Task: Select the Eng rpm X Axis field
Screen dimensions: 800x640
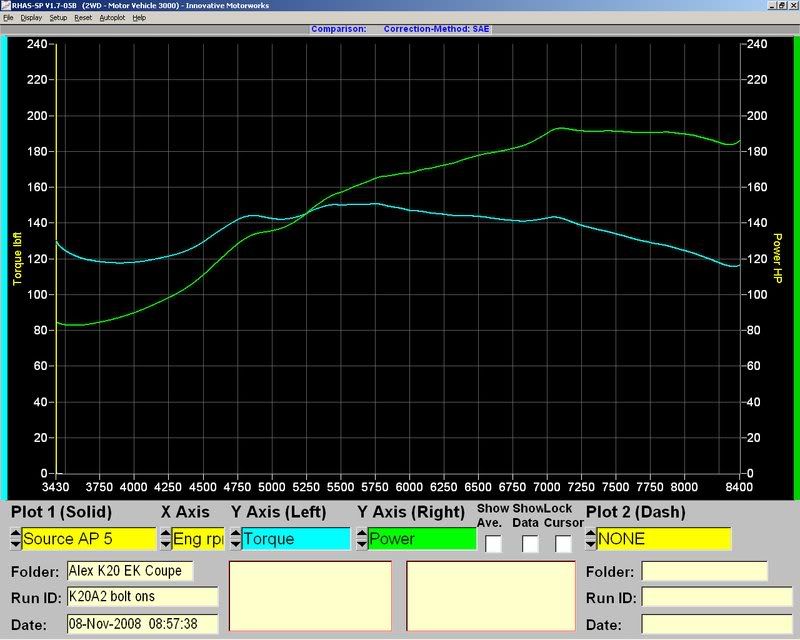Action: 198,539
